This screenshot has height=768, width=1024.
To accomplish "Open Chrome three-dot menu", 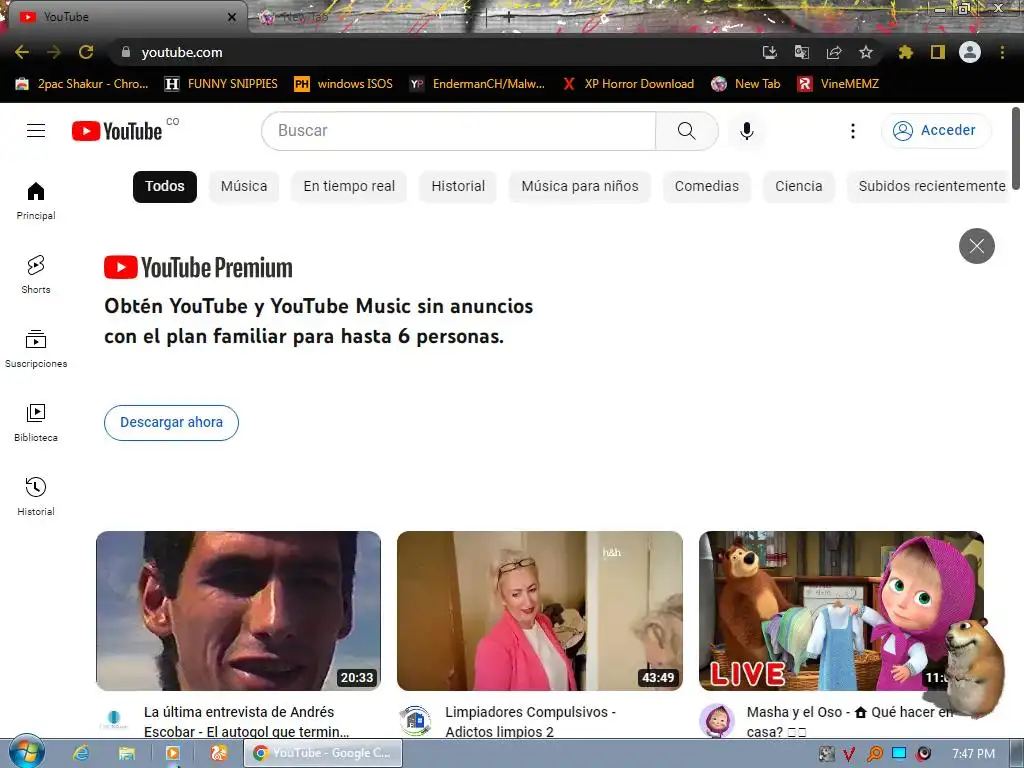I will (1002, 52).
